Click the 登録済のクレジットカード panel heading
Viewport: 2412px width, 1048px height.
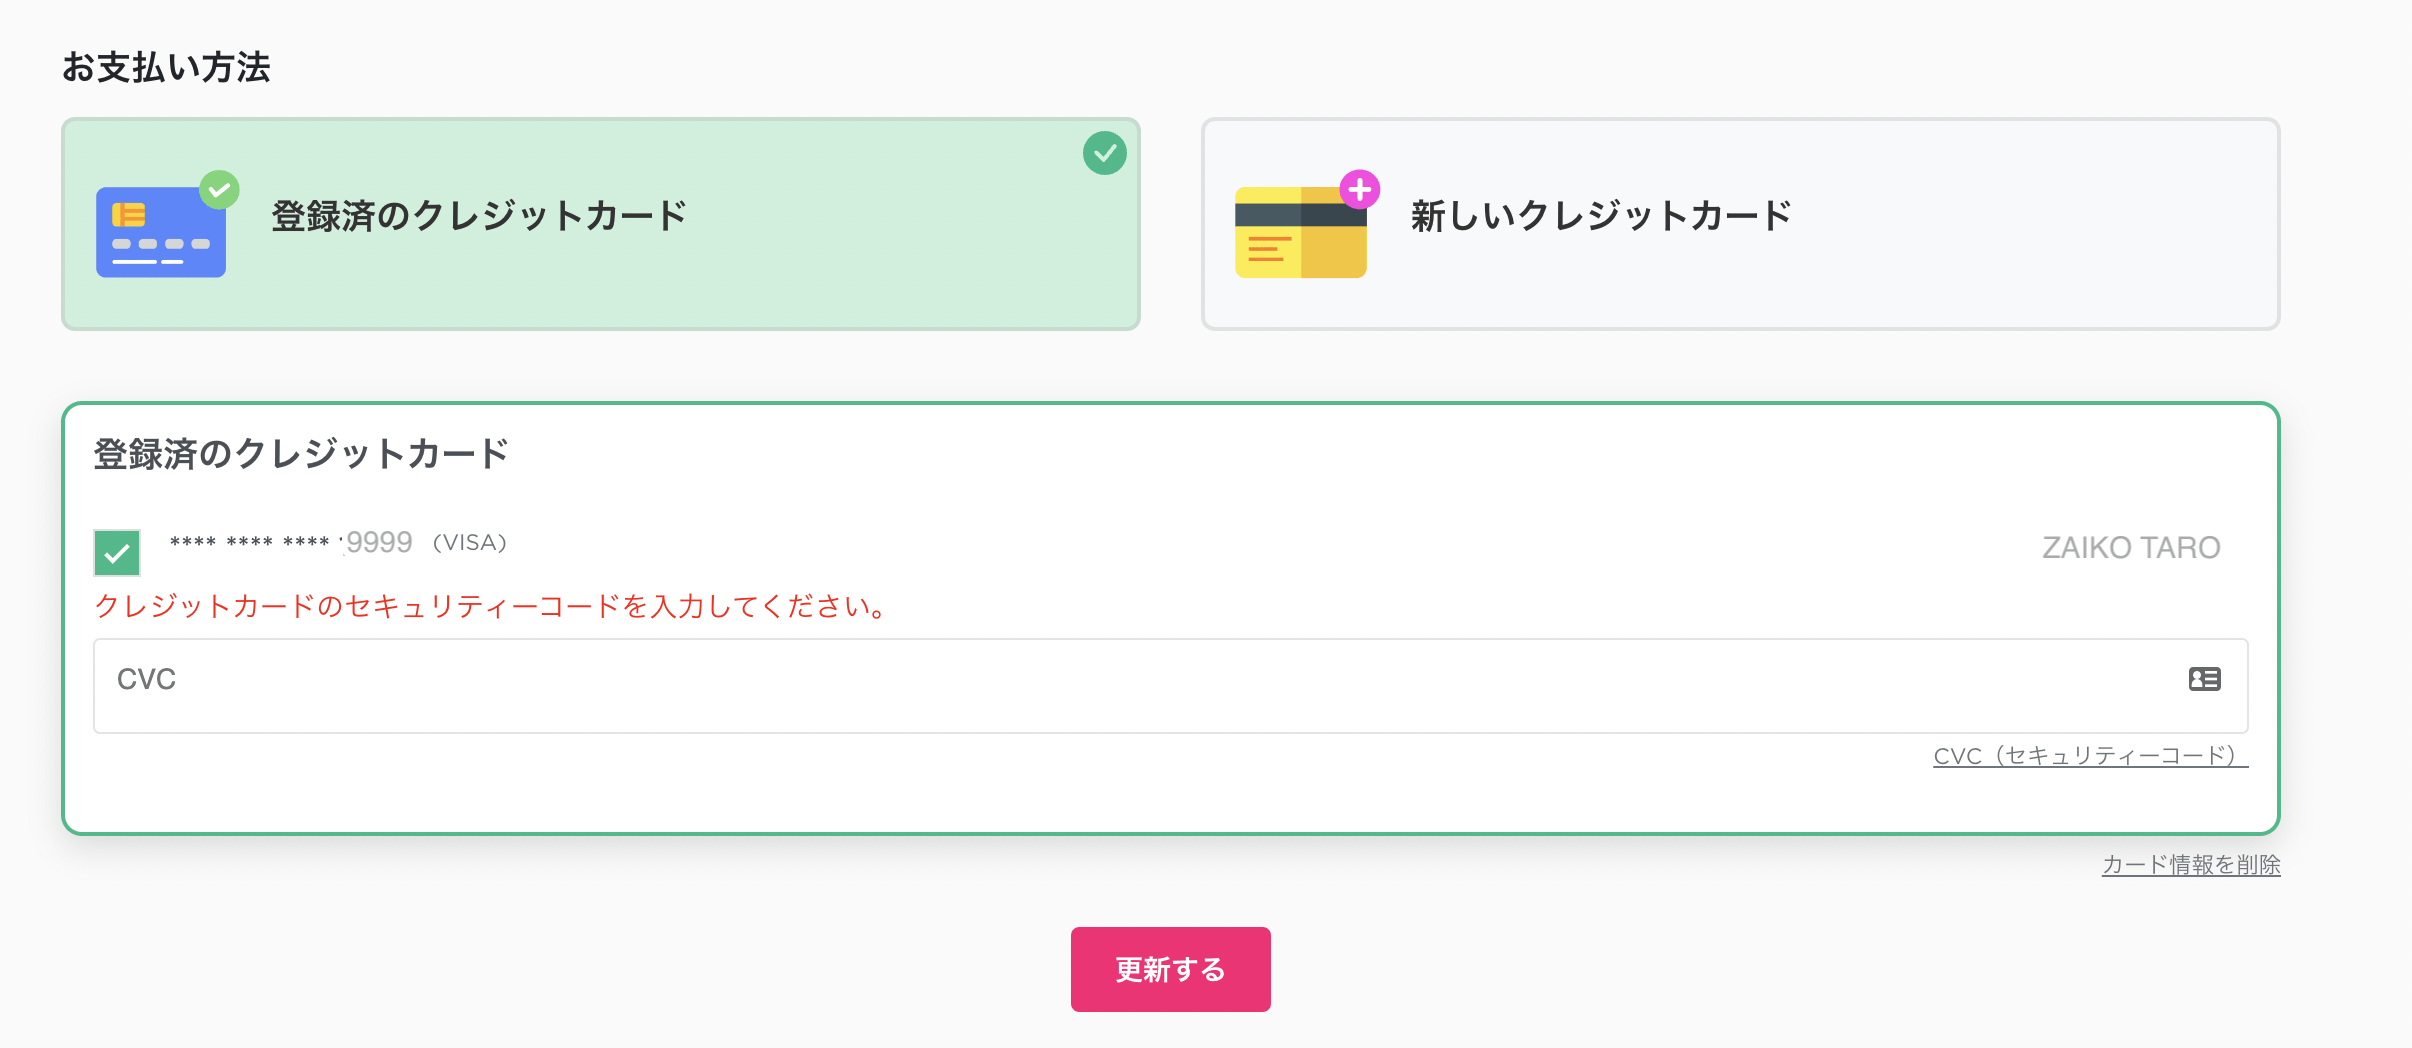(x=301, y=454)
